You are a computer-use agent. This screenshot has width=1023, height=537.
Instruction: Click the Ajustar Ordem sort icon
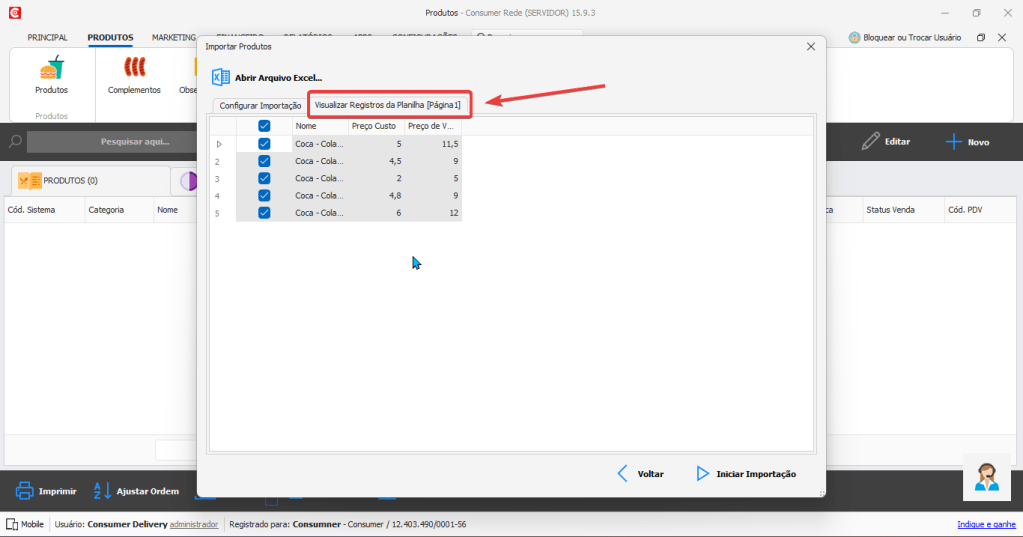point(103,491)
